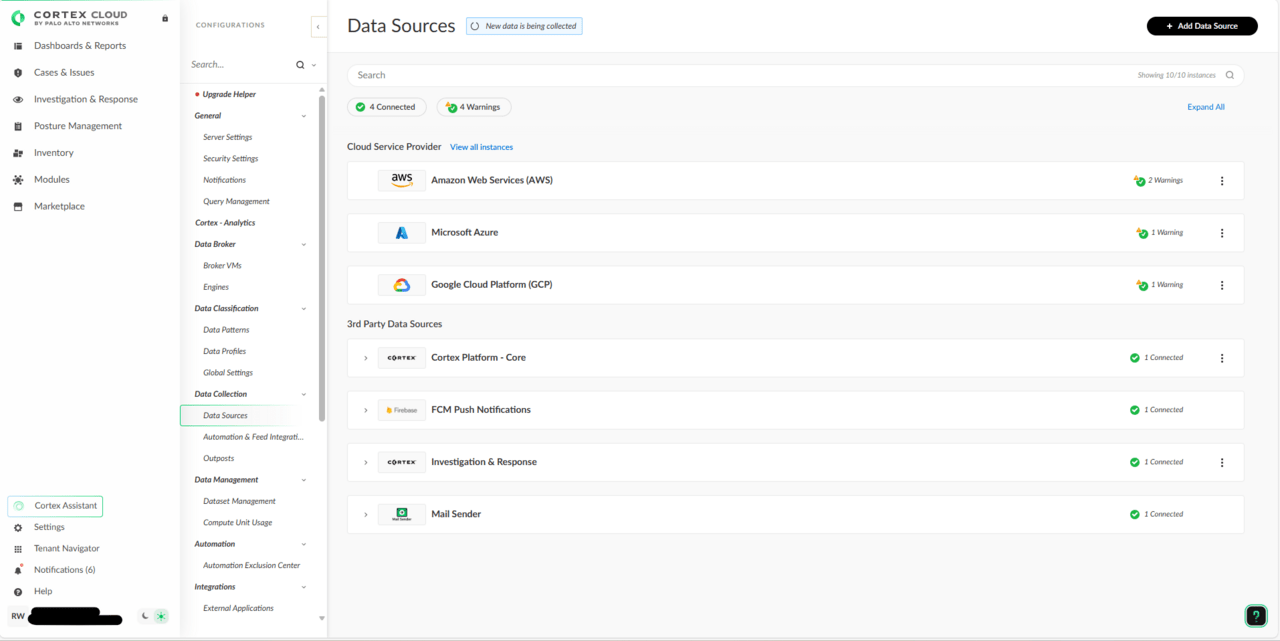This screenshot has width=1280, height=641.
Task: Launch Cortex Assistant
Action: [55, 506]
